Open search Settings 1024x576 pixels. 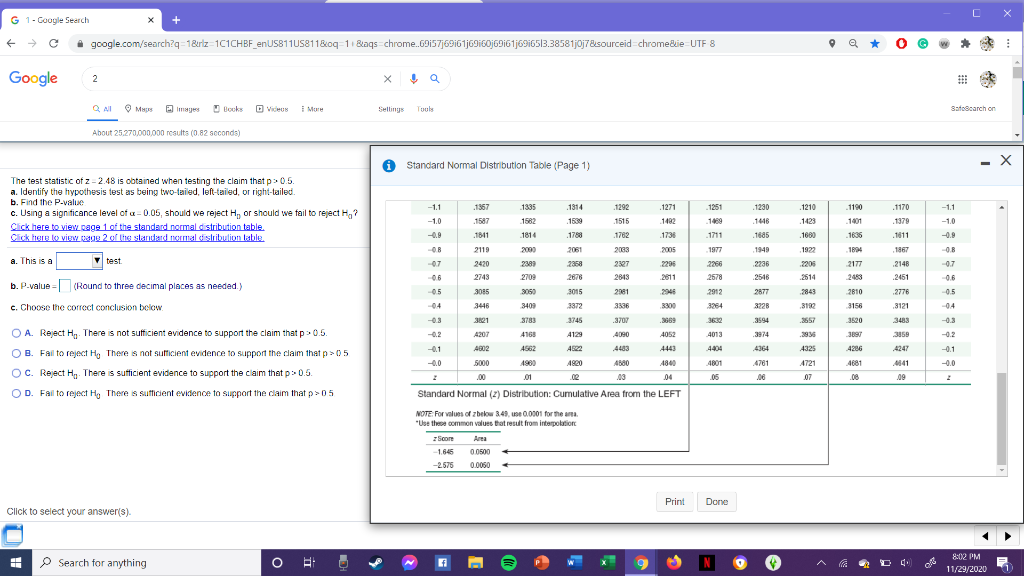click(391, 109)
